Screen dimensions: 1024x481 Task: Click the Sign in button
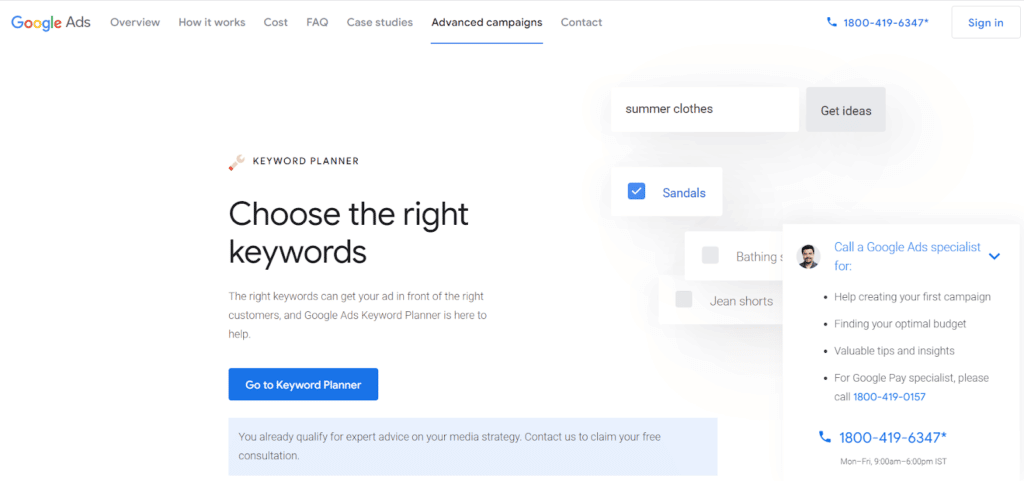point(985,23)
